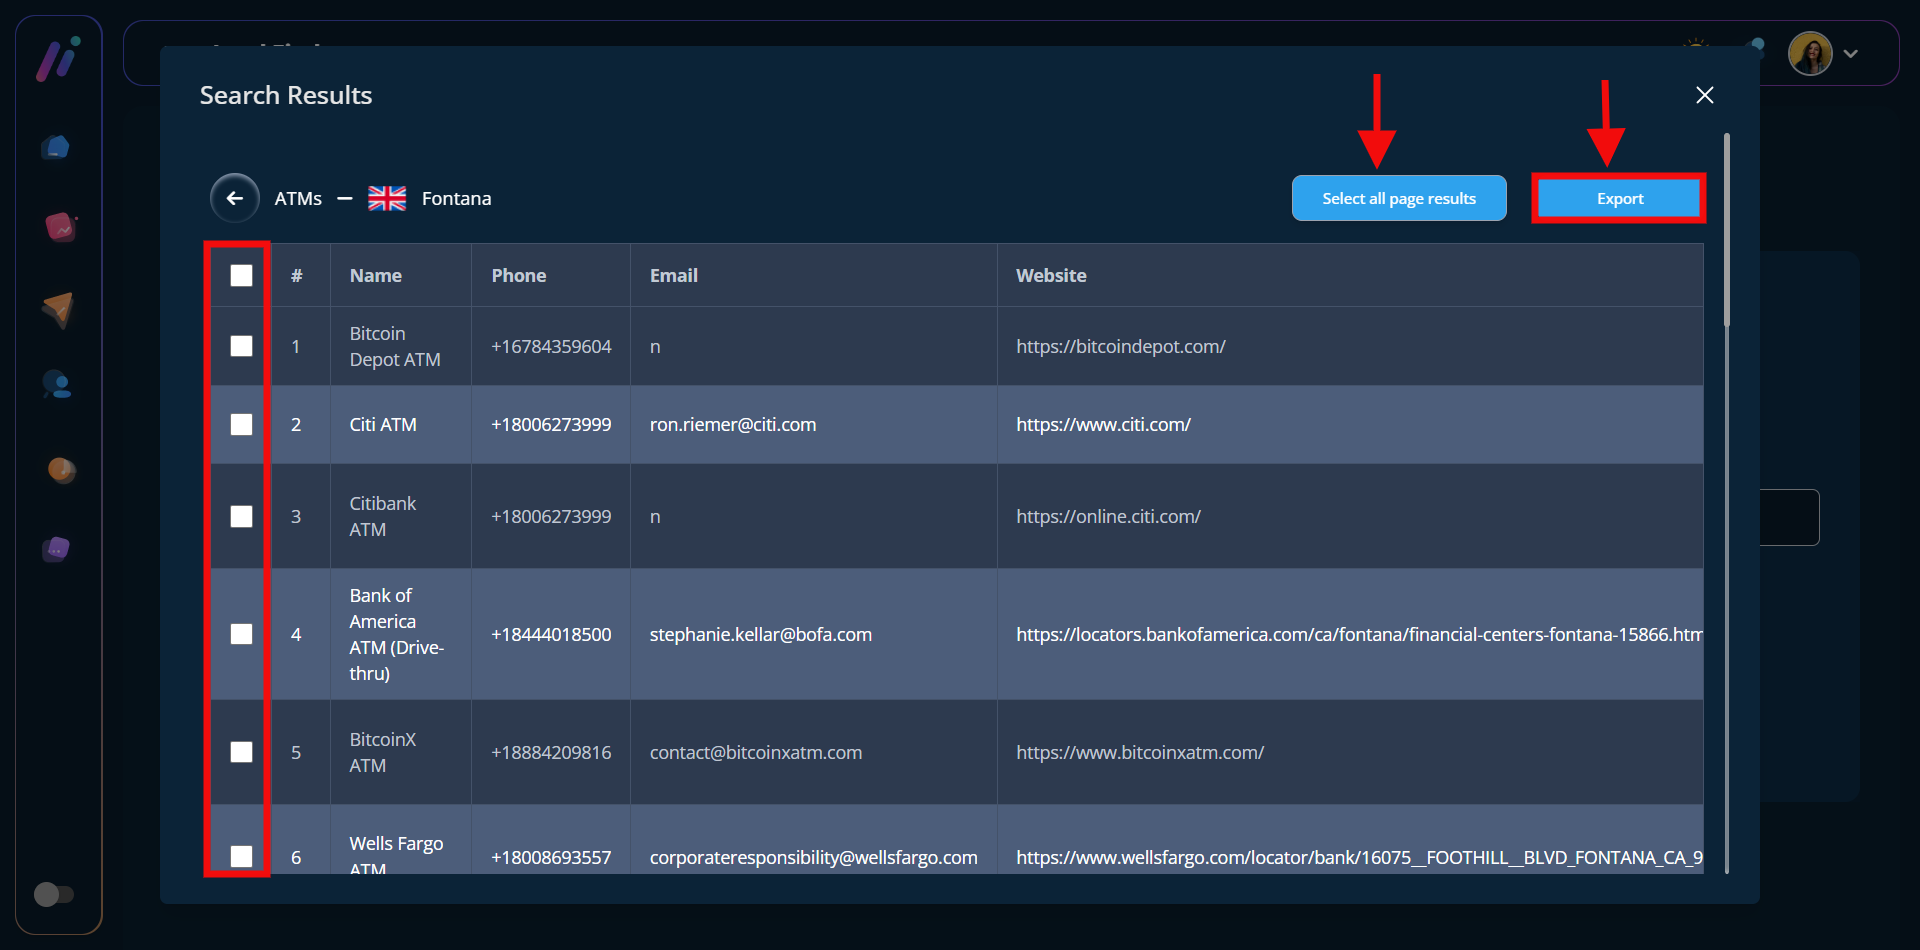Open the blue contacts person sidebar icon
The width and height of the screenshot is (1920, 950).
pos(57,385)
